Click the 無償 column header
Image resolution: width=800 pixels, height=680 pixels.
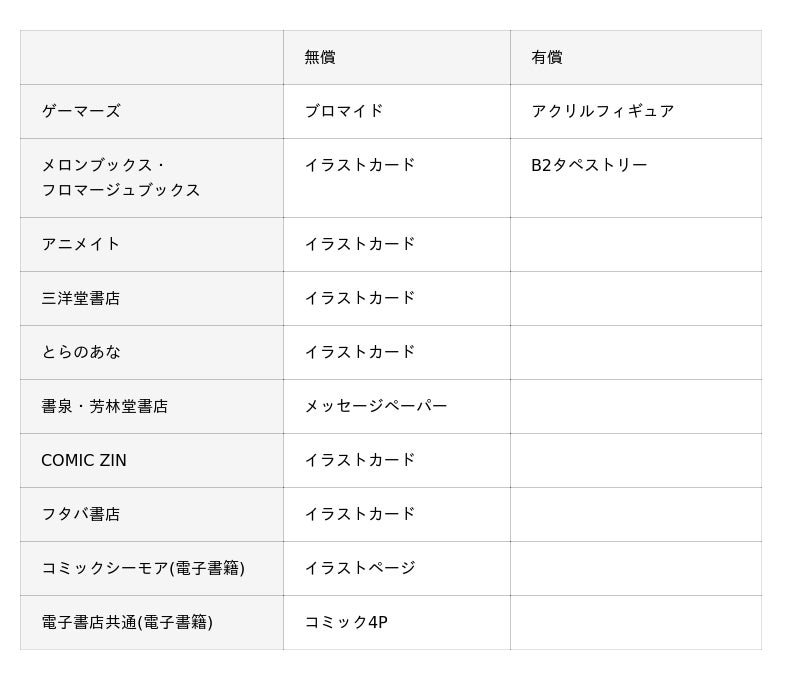click(320, 58)
